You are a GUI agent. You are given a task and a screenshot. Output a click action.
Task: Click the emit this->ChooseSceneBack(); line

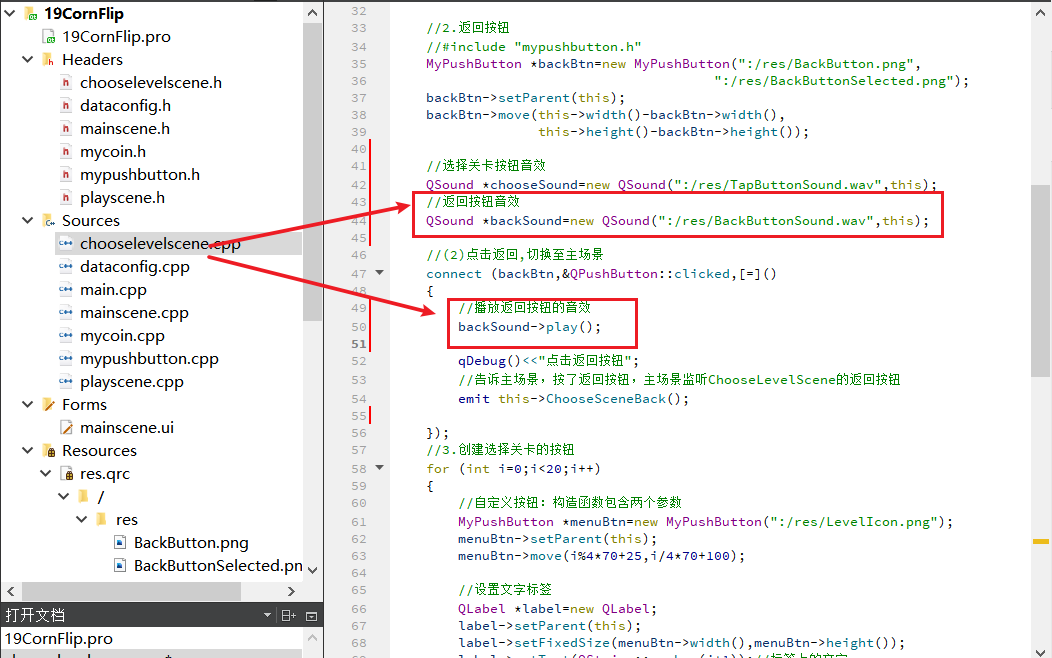pyautogui.click(x=573, y=398)
